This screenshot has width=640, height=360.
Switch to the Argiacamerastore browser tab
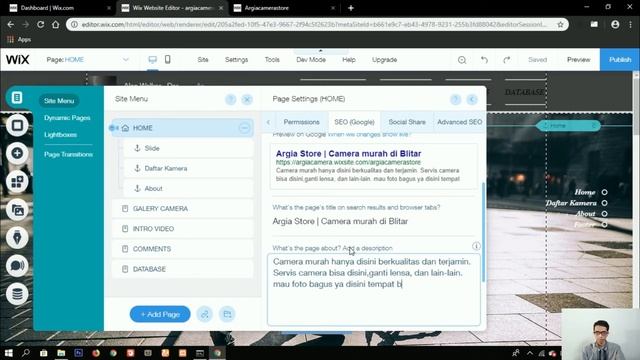(x=284, y=8)
